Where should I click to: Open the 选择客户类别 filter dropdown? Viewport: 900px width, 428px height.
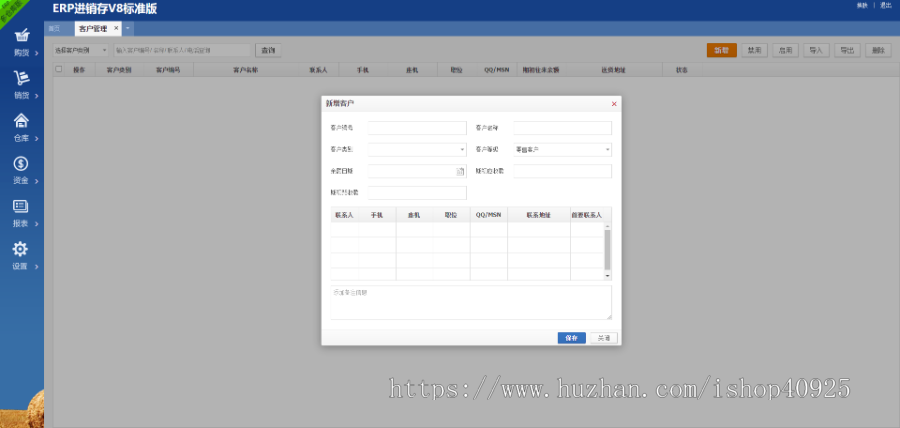tap(81, 50)
